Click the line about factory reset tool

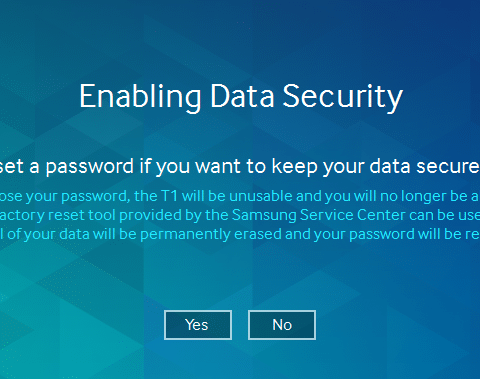240,215
